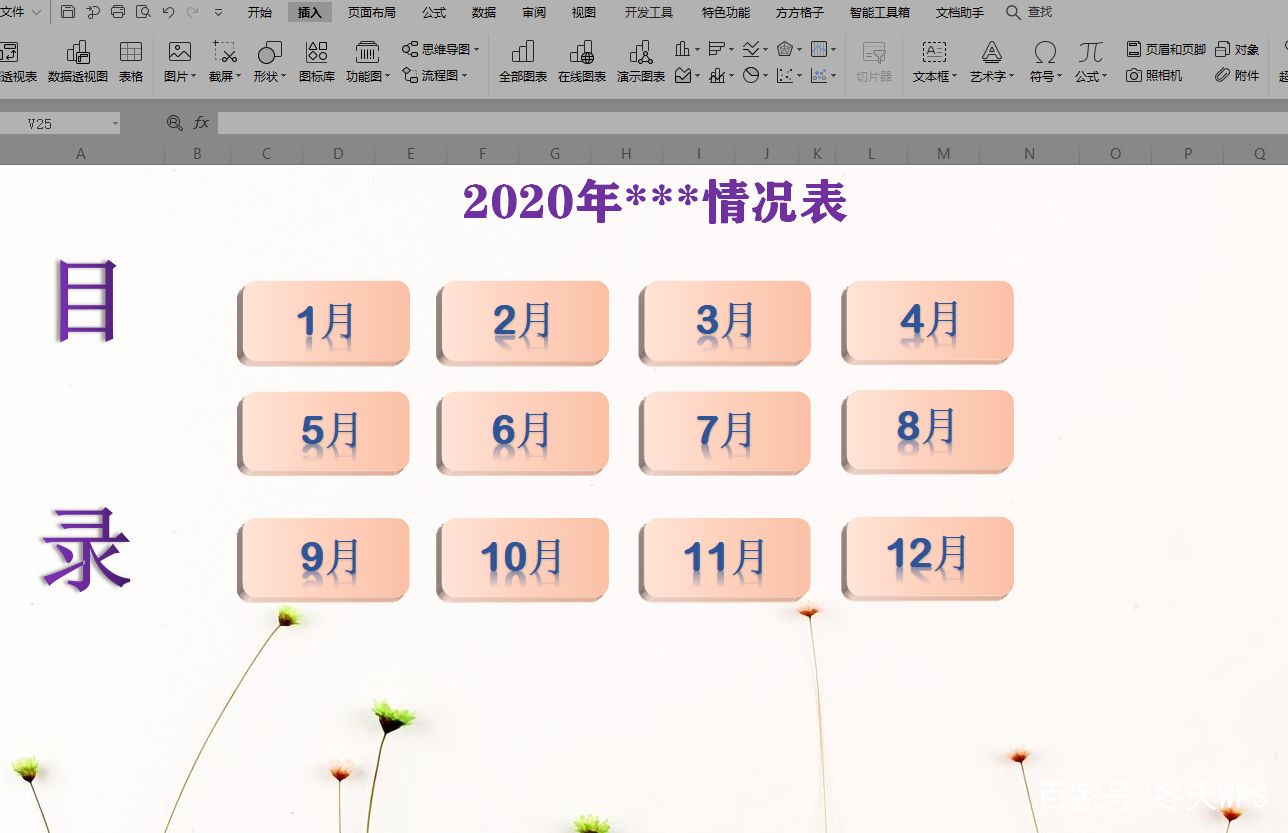
Task: Click the 照相机 camera tool
Action: 1154,75
